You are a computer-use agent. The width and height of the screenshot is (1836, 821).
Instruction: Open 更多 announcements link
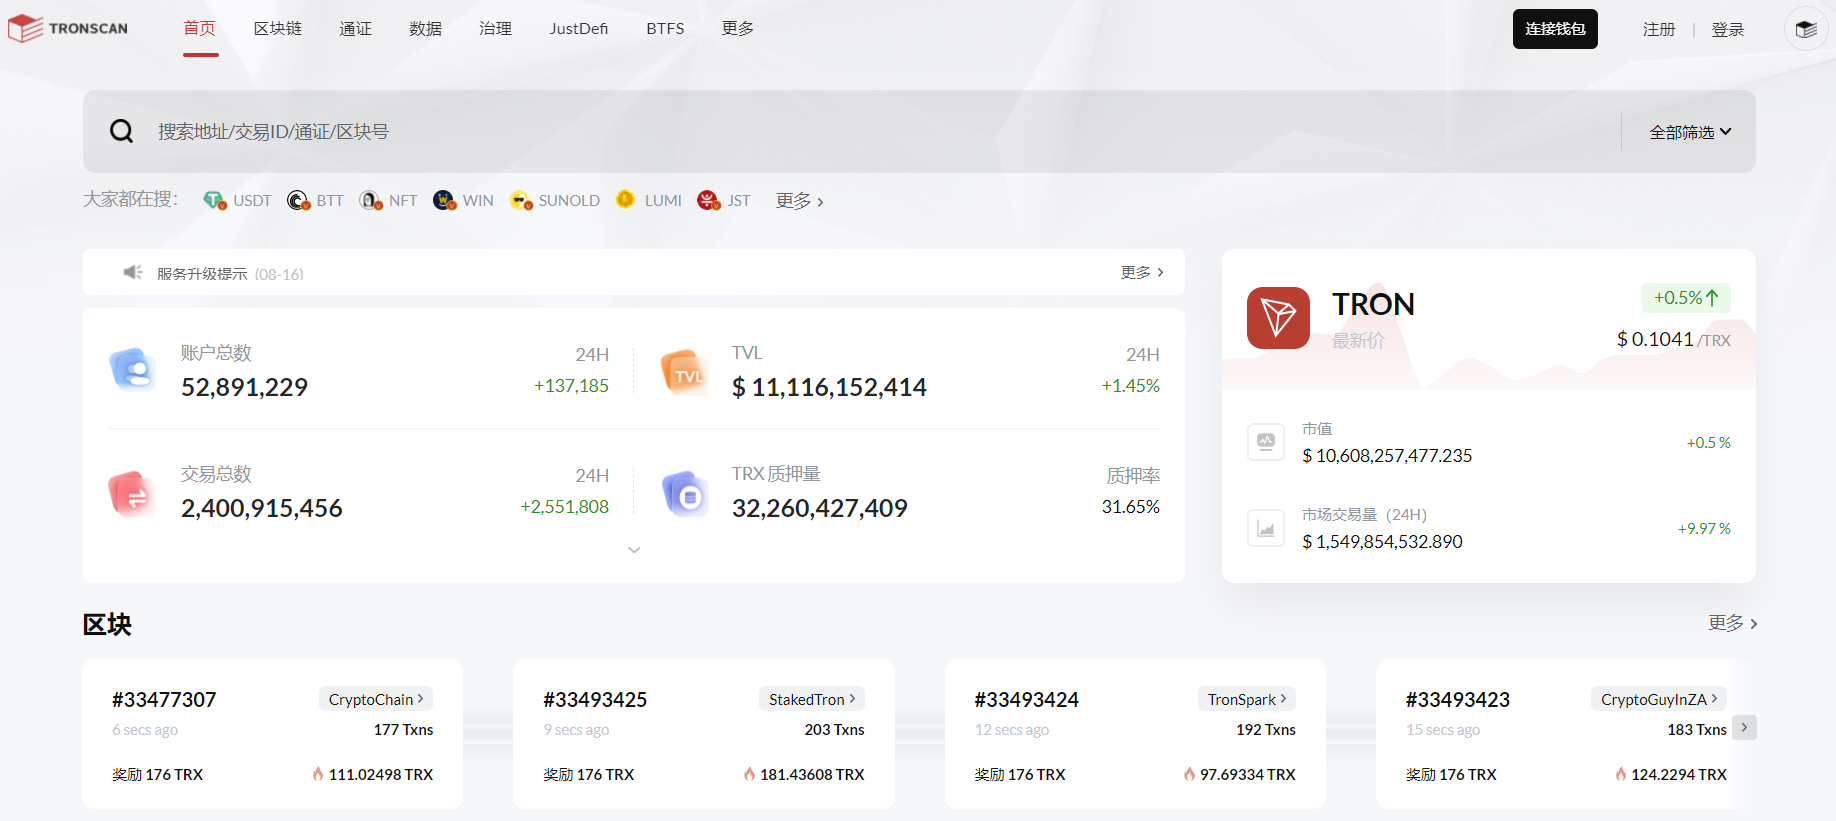1142,272
